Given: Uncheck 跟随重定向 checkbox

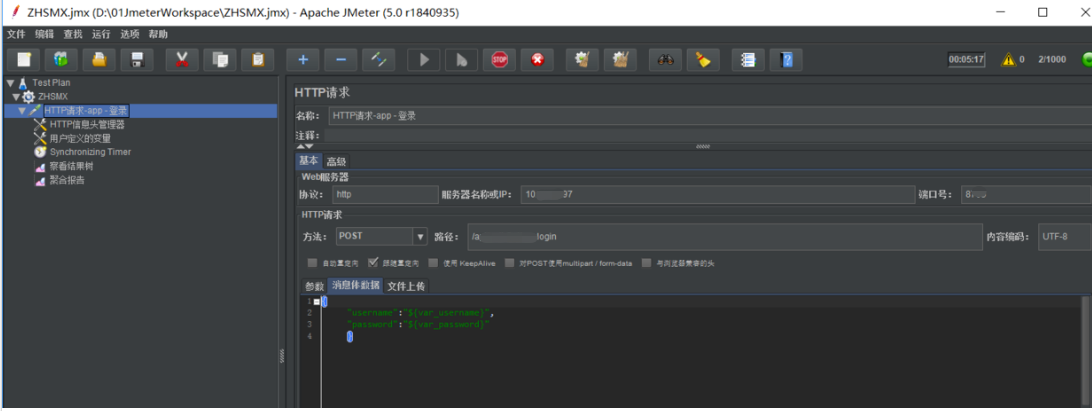Looking at the screenshot, I should pos(373,263).
